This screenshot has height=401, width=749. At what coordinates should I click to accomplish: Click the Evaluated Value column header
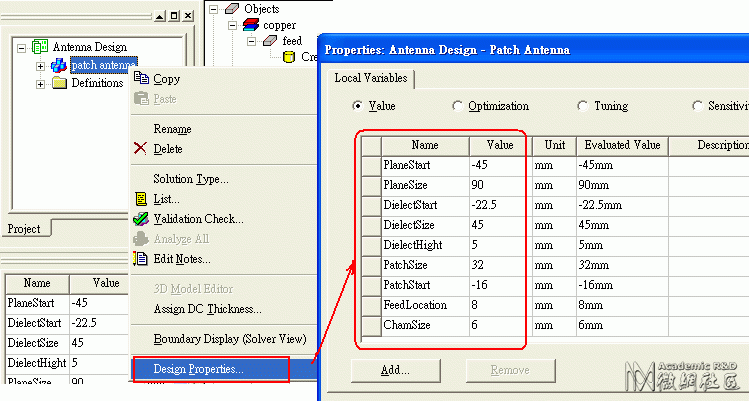pos(622,145)
